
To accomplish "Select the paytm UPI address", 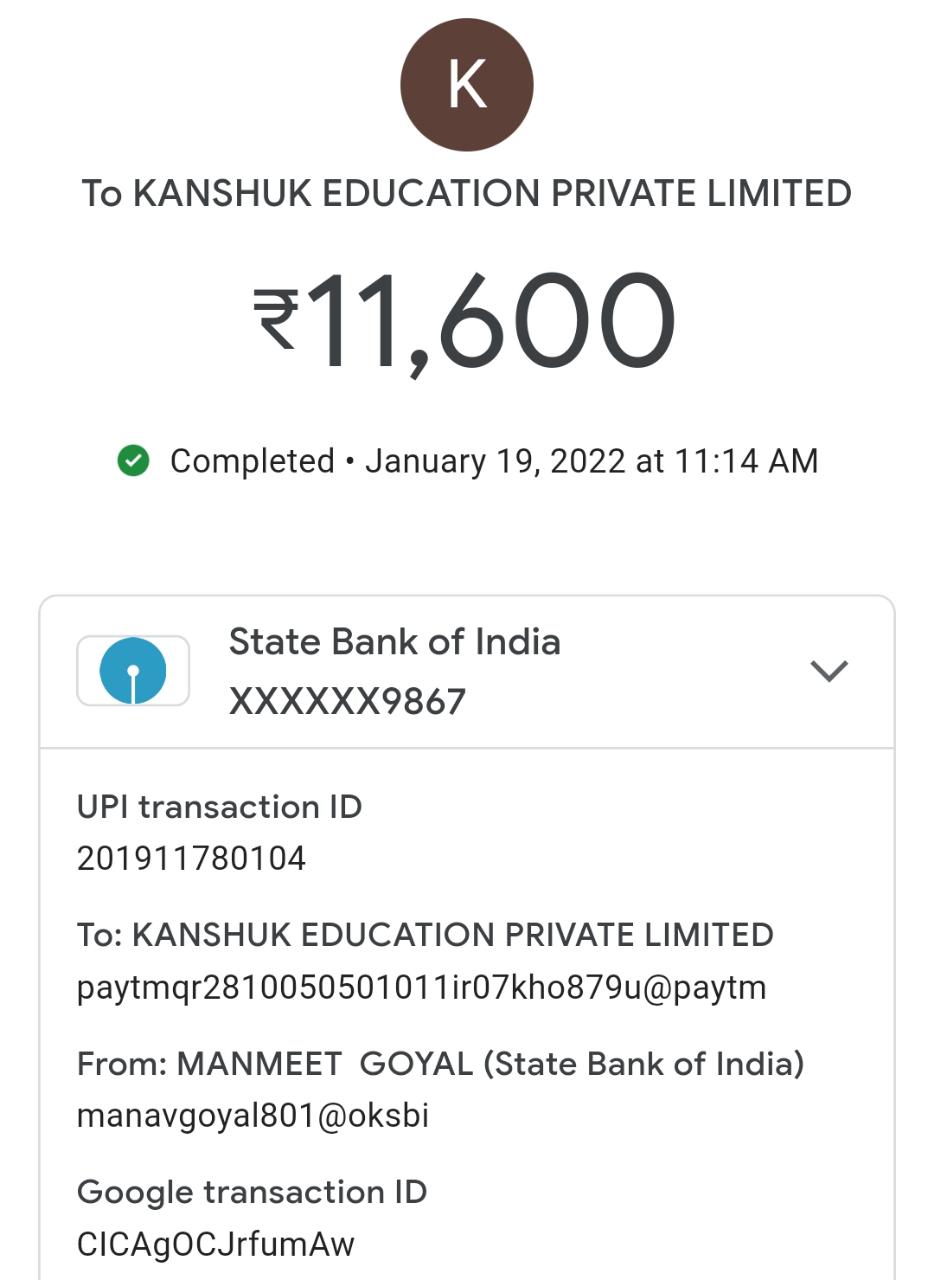I will click(x=421, y=987).
